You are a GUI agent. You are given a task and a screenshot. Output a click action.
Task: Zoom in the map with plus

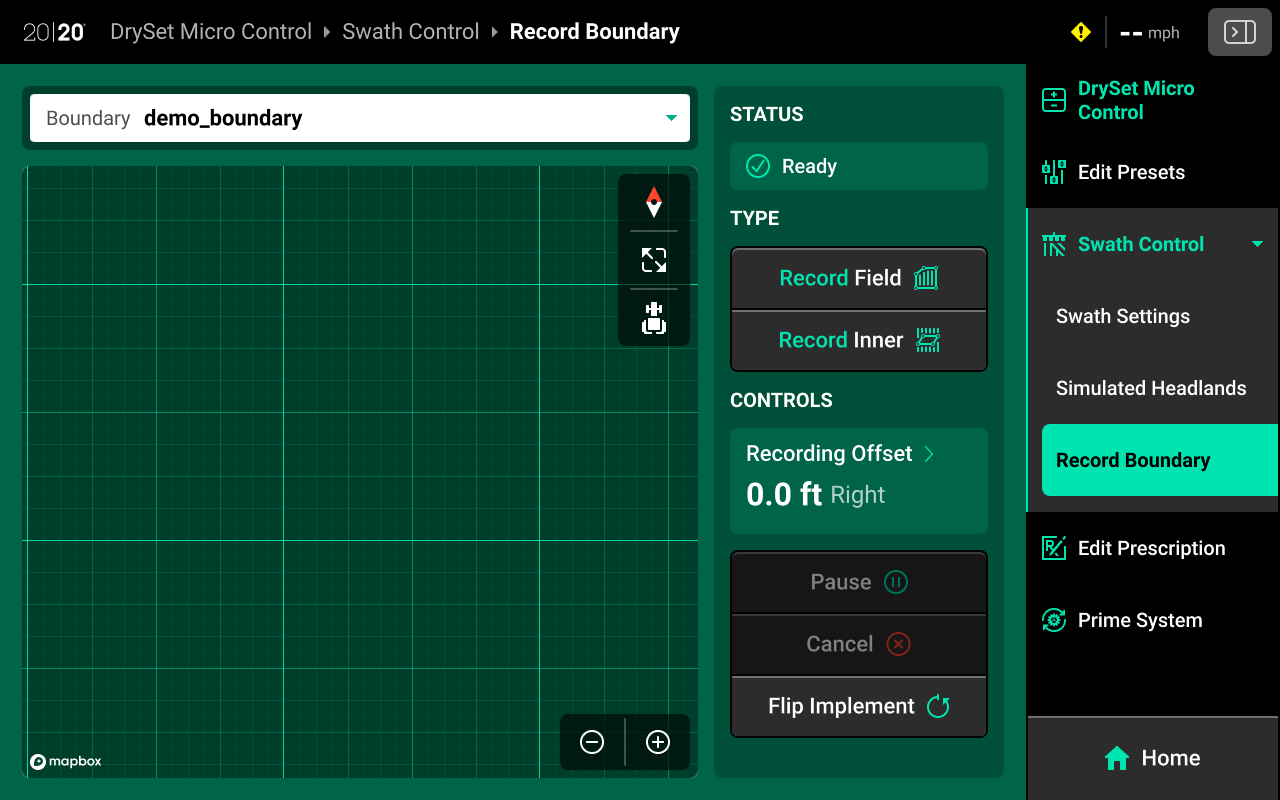[657, 742]
